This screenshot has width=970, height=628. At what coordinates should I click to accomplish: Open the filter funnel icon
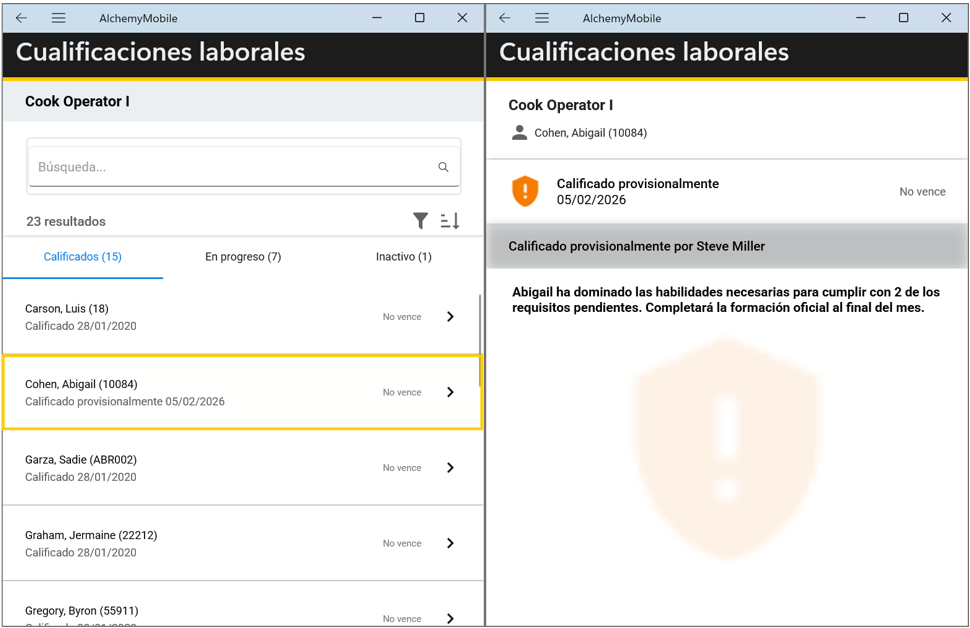pyautogui.click(x=421, y=221)
